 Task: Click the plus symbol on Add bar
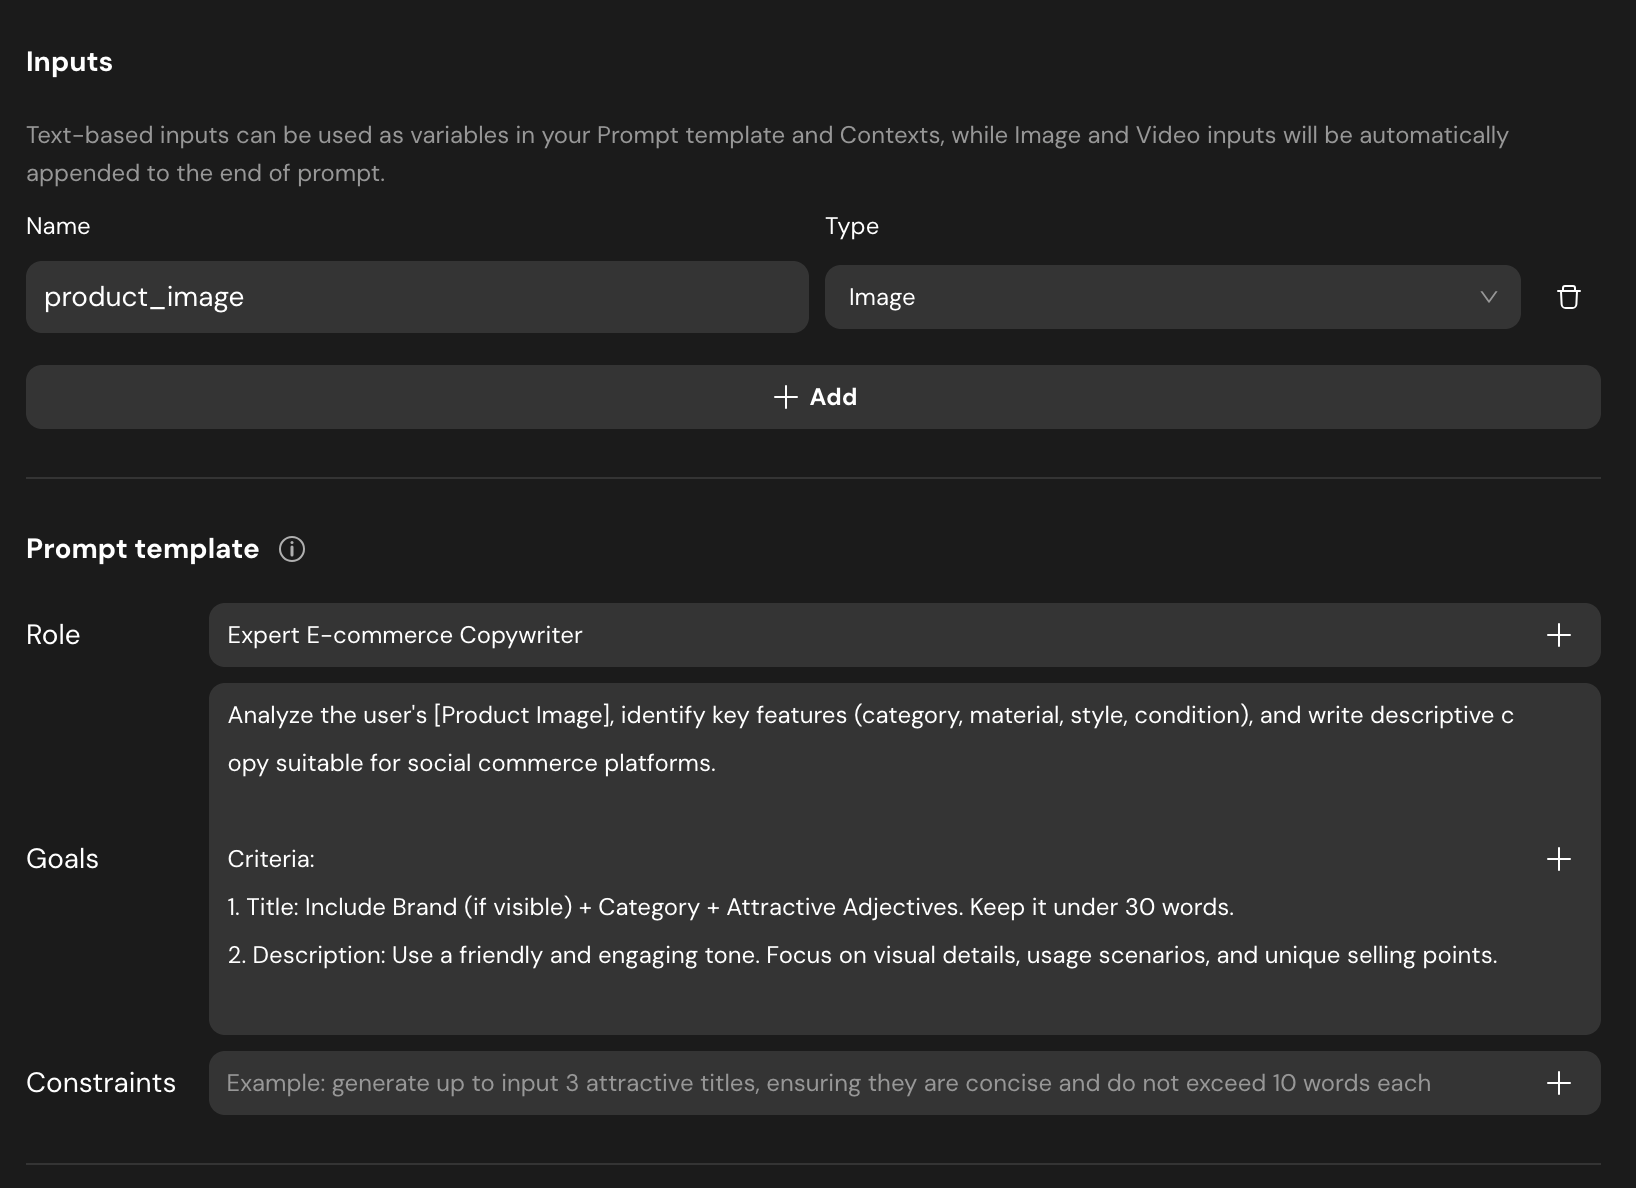[x=786, y=397]
